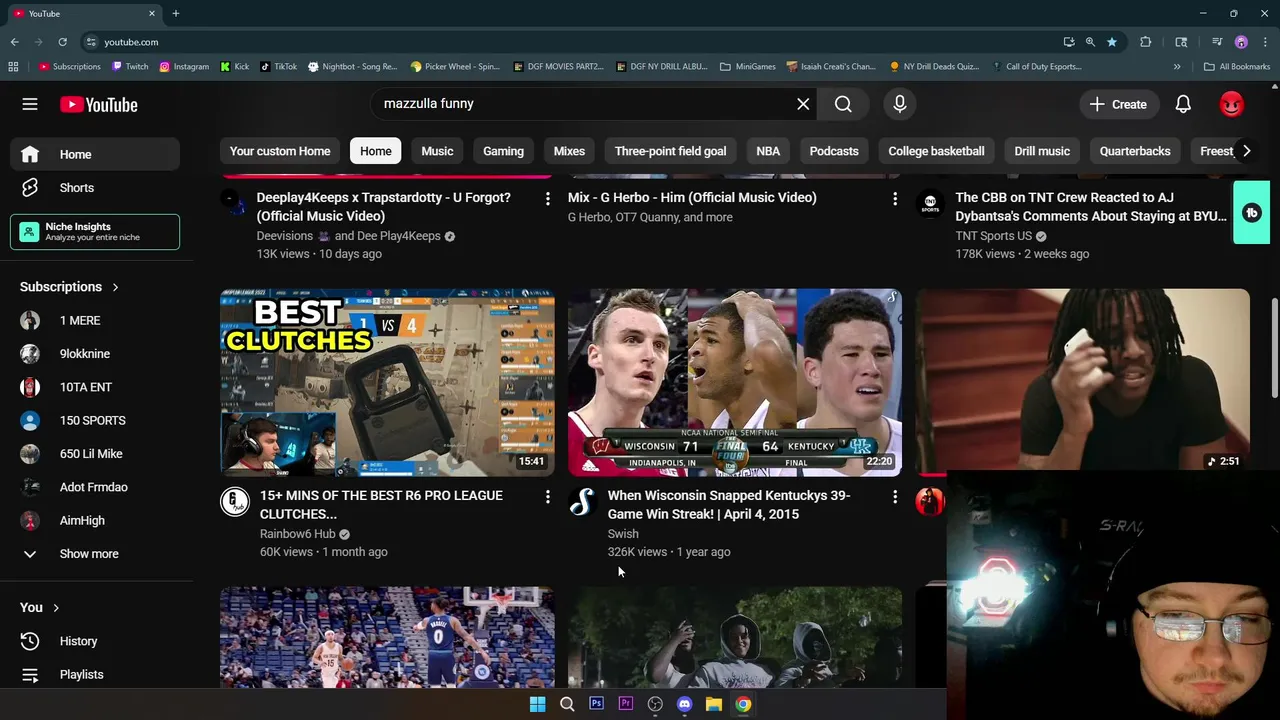Open the Swish channel avatar
The height and width of the screenshot is (720, 1280).
pos(582,501)
